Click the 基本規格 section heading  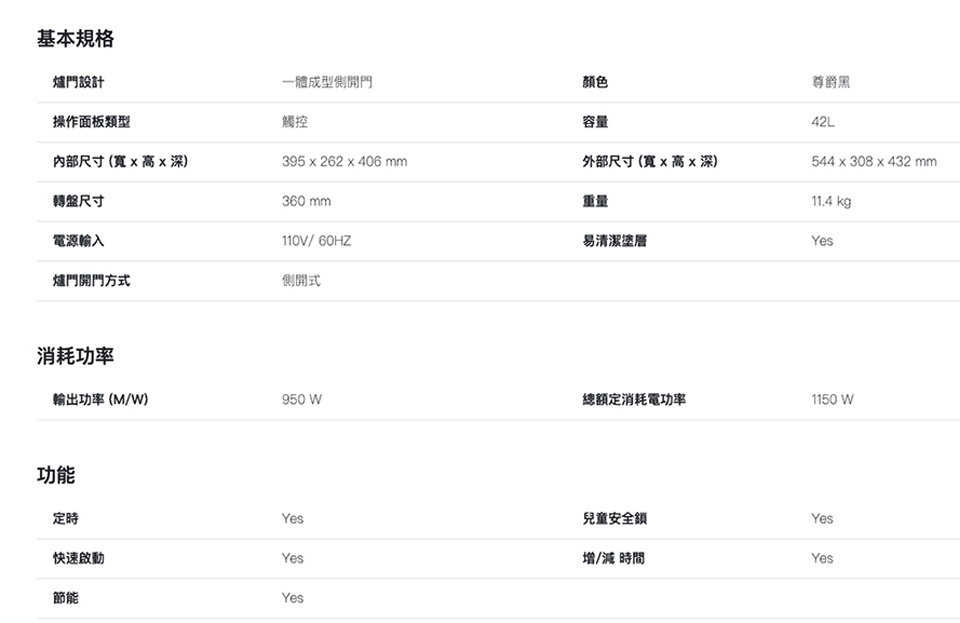(75, 39)
